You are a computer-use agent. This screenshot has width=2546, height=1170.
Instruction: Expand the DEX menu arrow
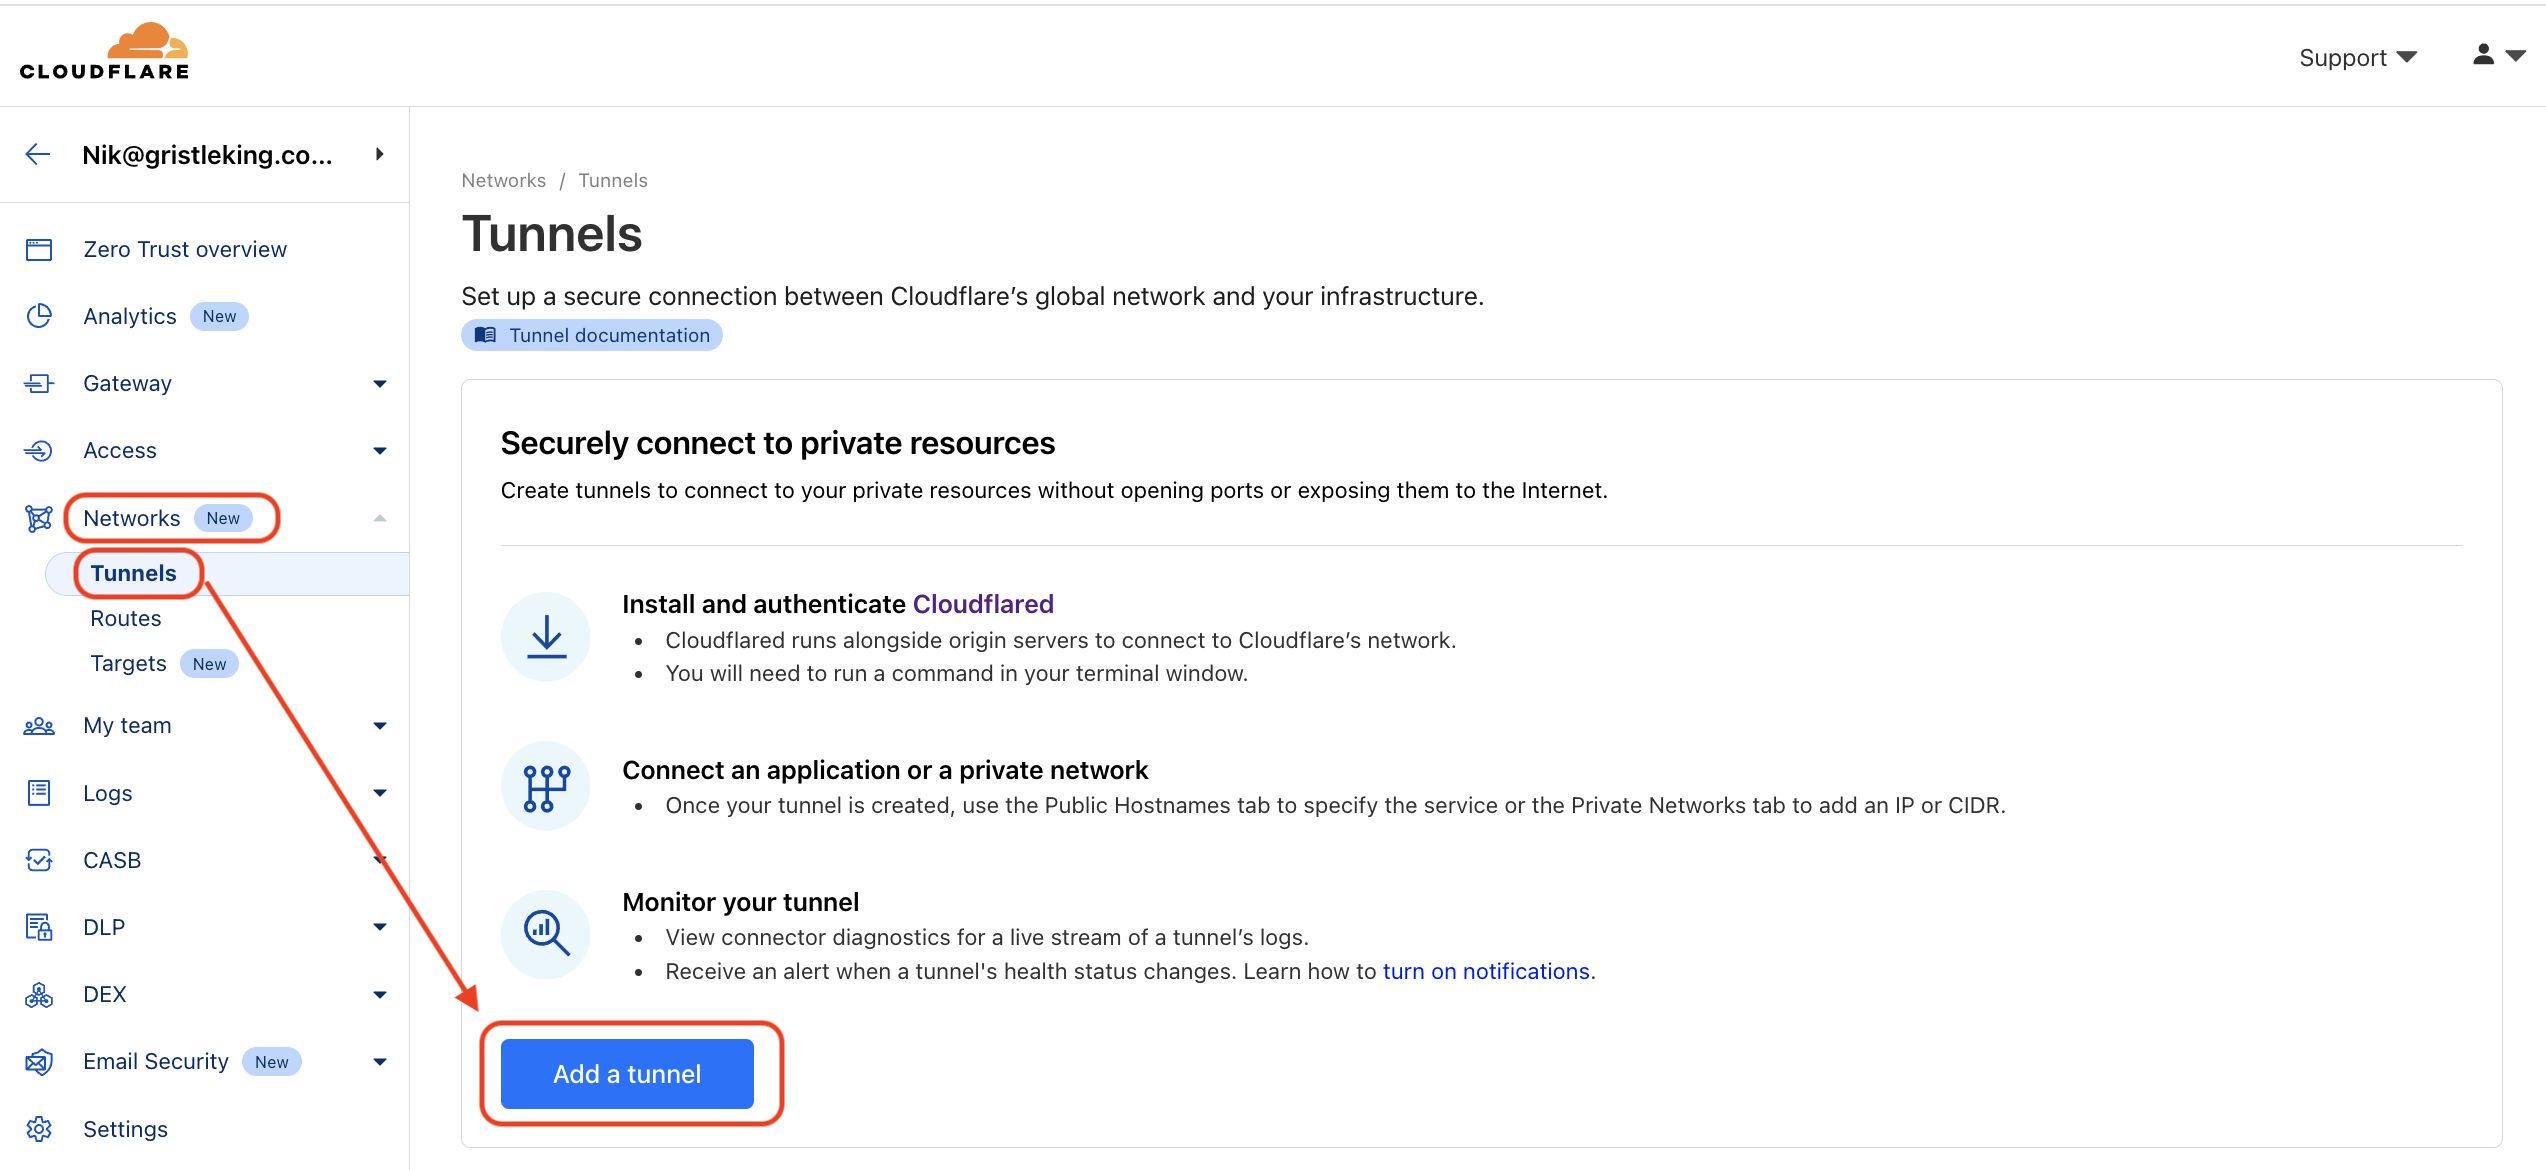(x=380, y=995)
